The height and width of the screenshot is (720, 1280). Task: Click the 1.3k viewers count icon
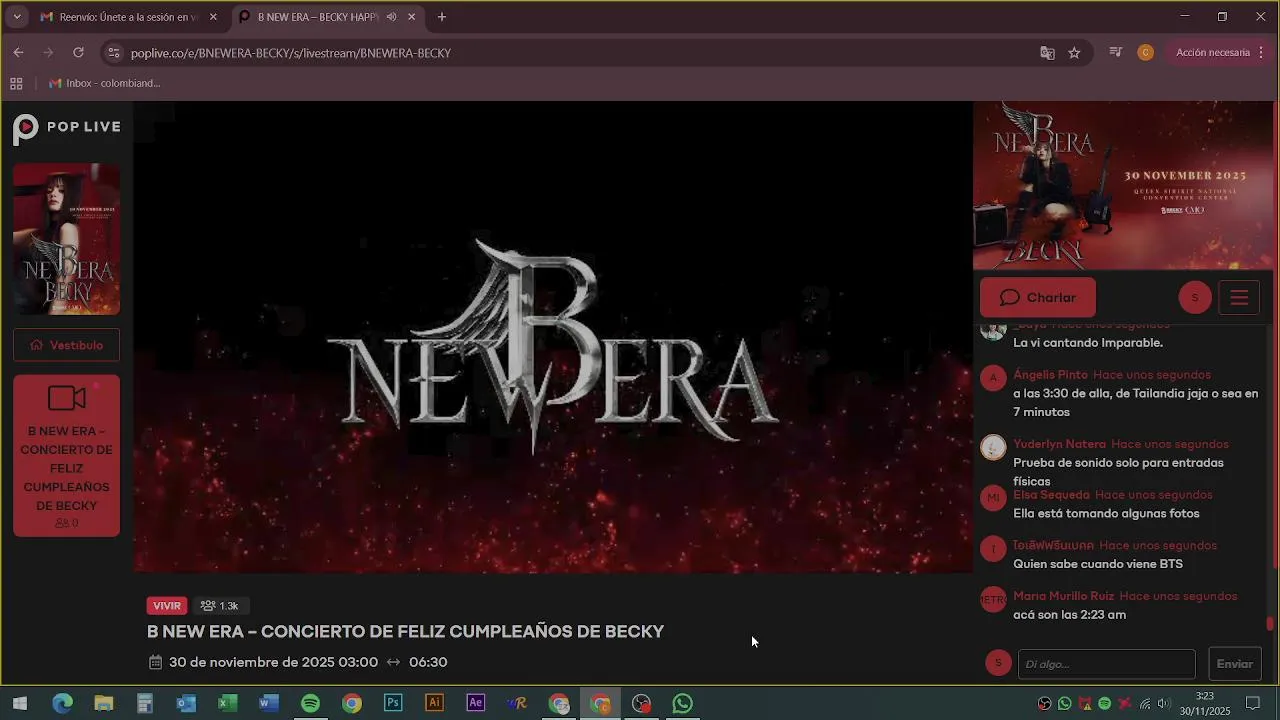click(208, 606)
